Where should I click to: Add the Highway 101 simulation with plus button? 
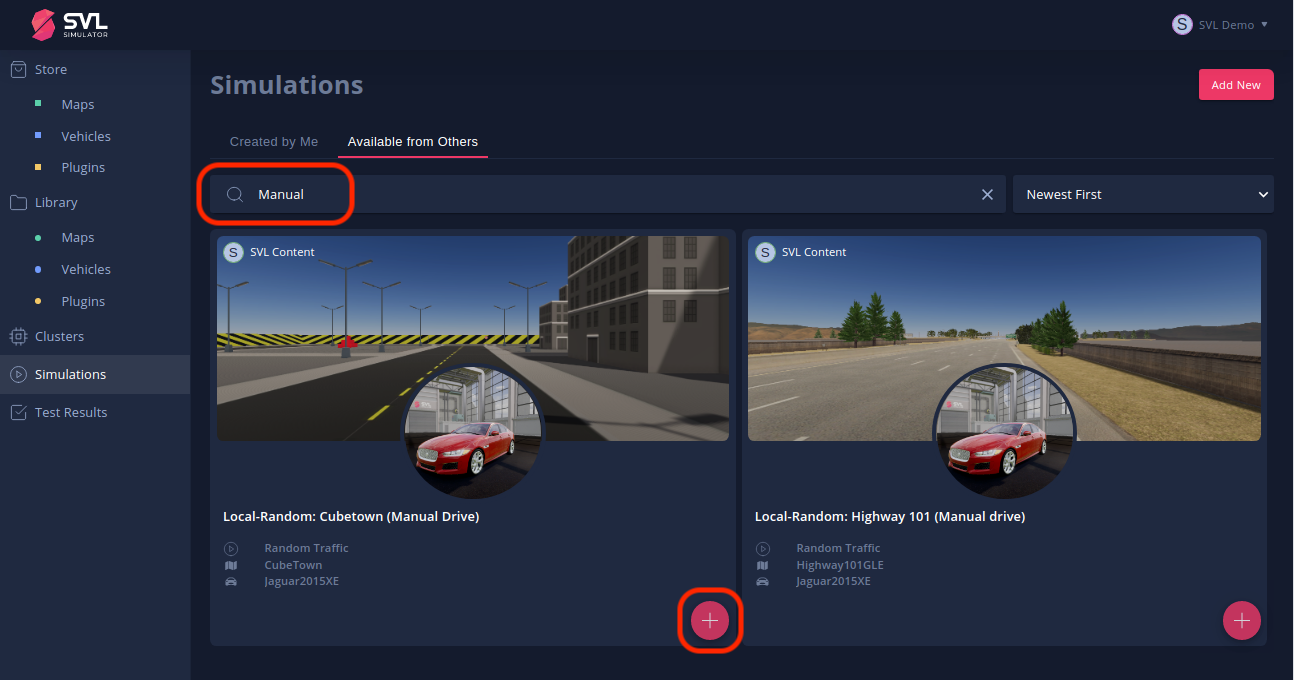point(1242,621)
